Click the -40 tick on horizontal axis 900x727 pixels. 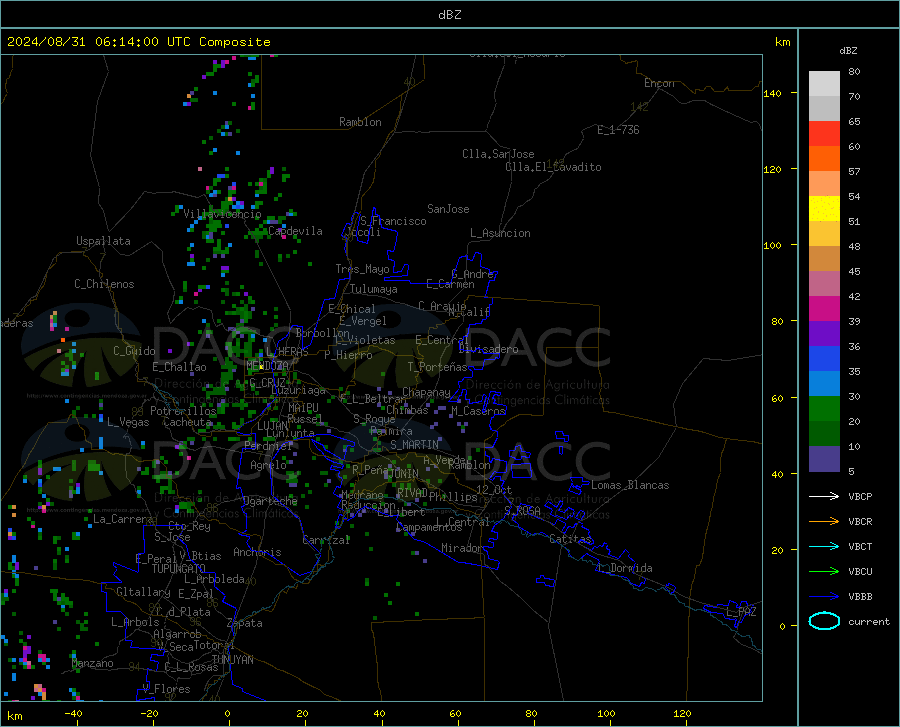(x=73, y=713)
